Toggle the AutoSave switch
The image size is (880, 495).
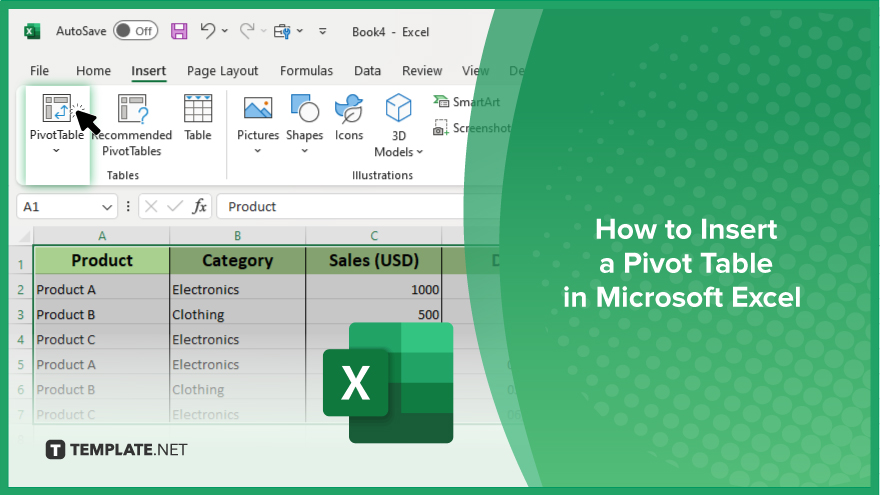(x=135, y=31)
